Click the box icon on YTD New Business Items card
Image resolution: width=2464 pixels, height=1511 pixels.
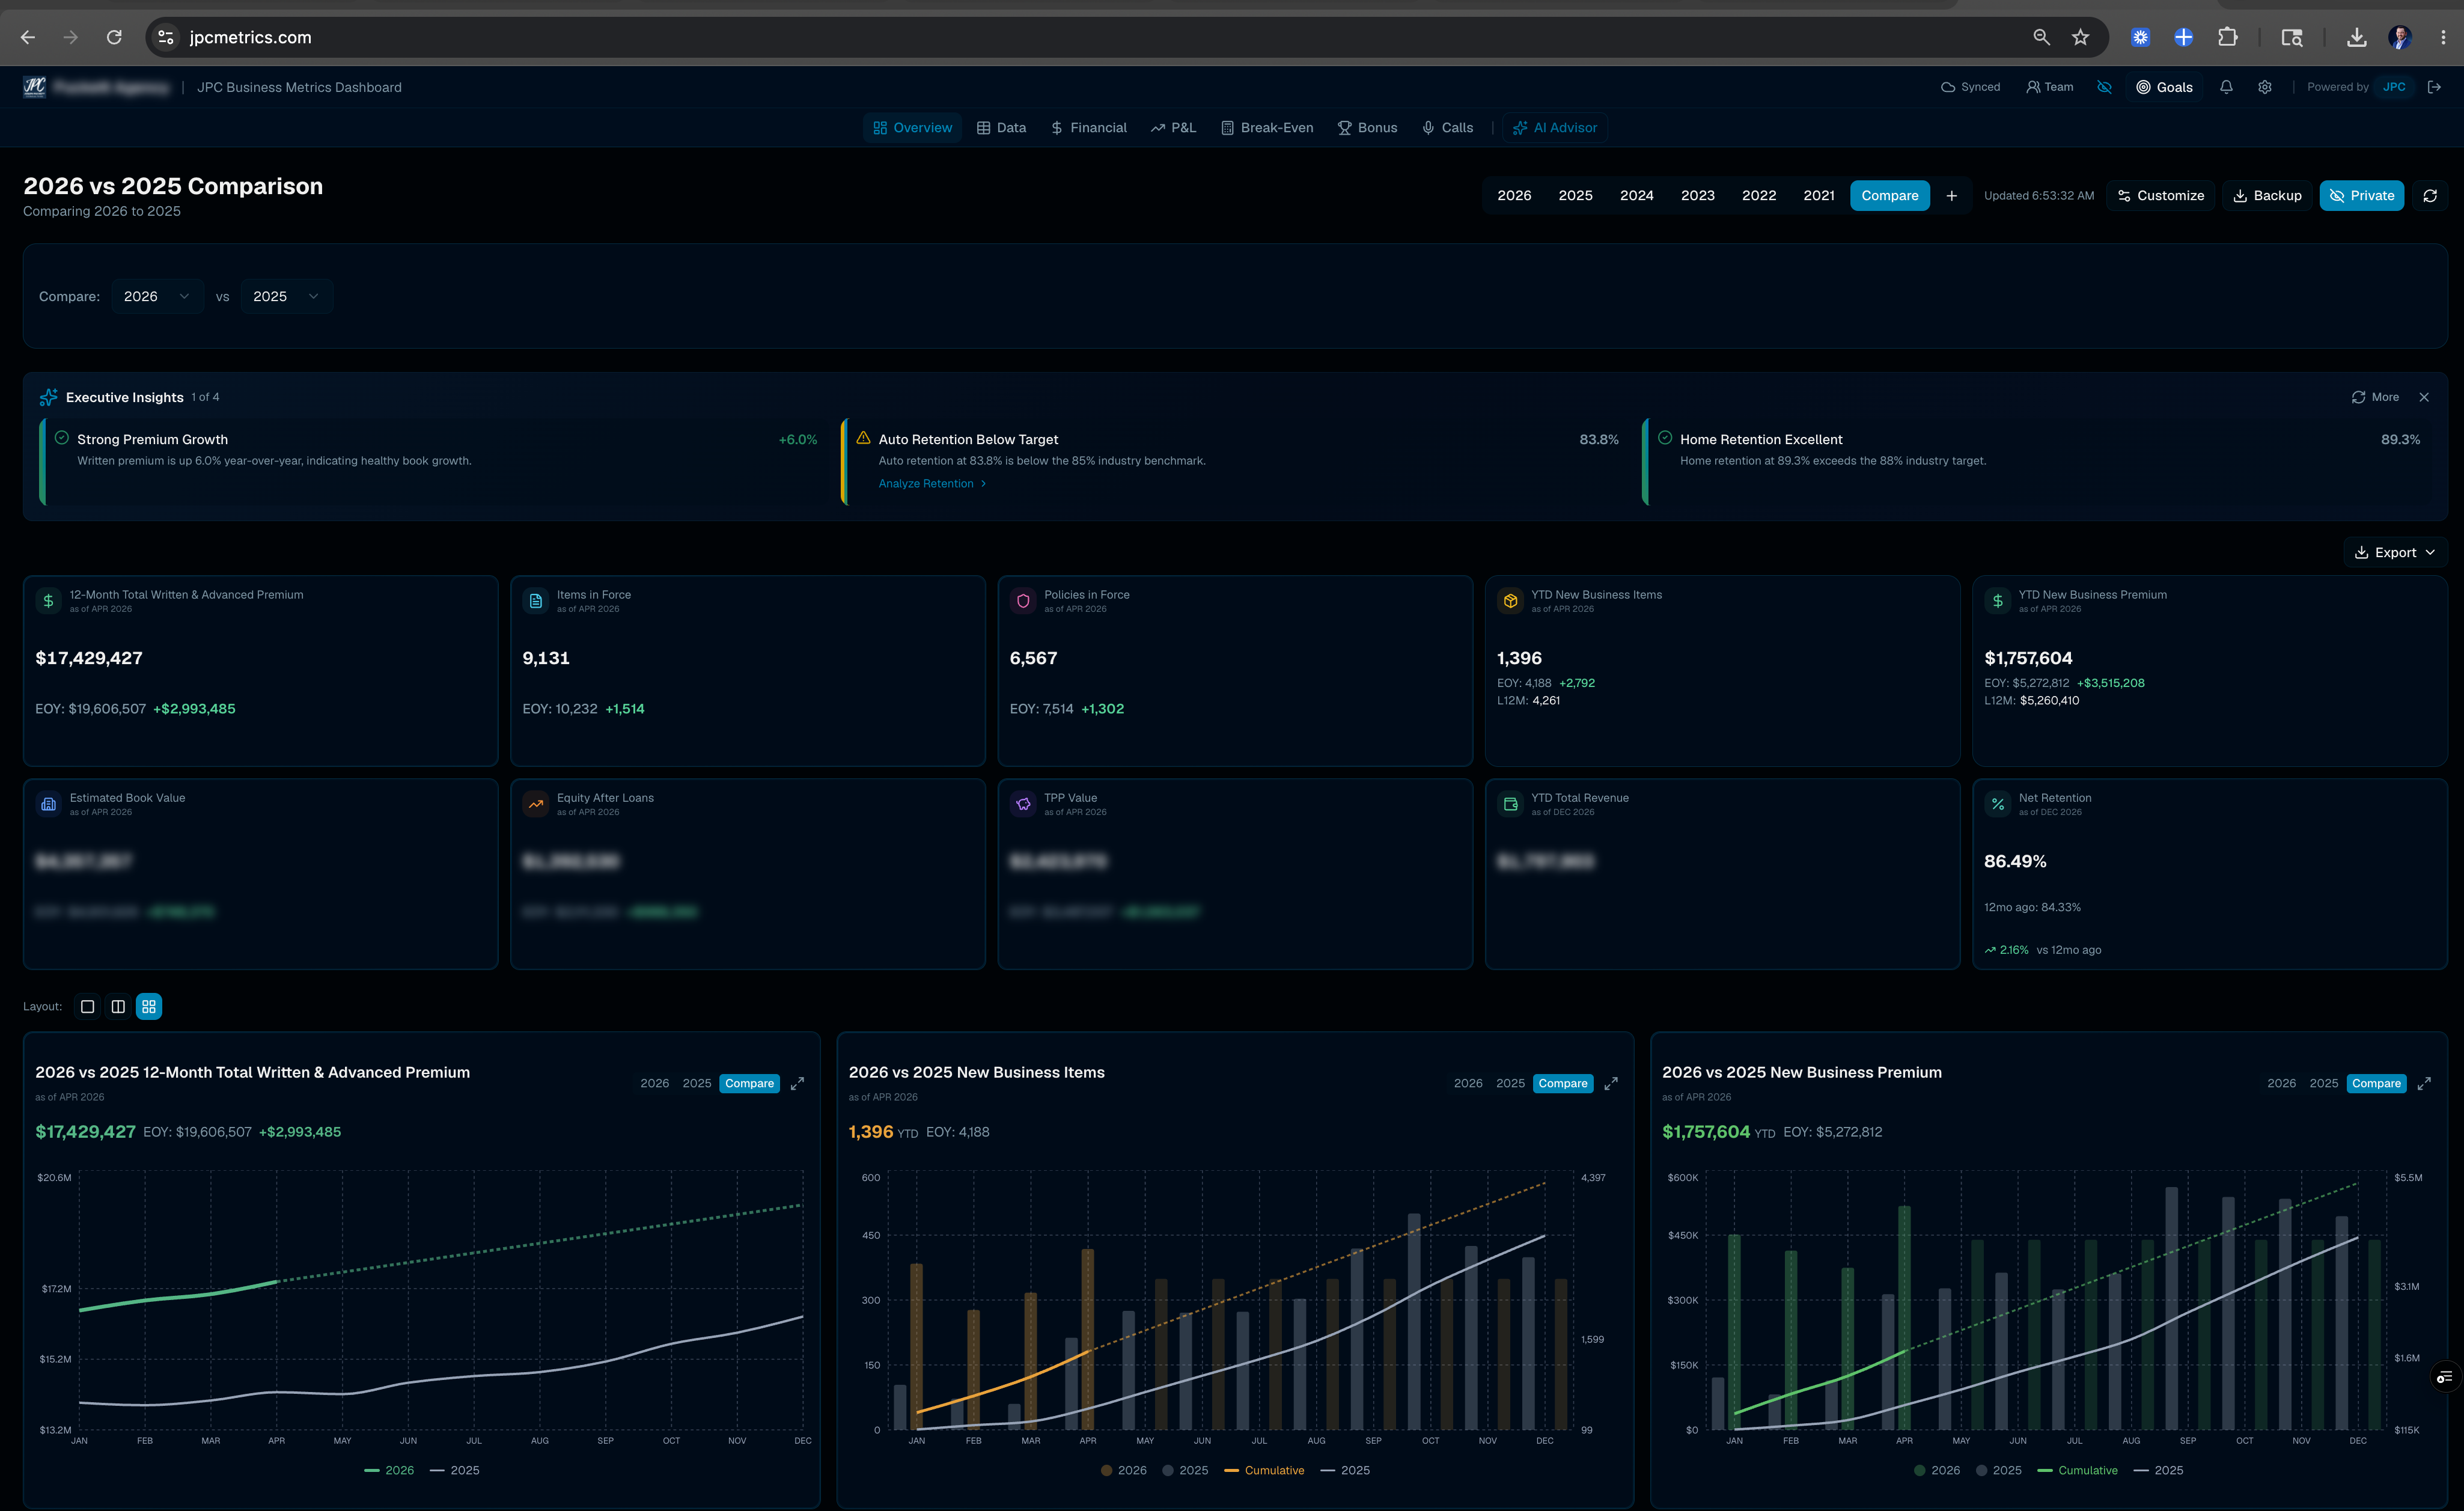(x=1510, y=601)
